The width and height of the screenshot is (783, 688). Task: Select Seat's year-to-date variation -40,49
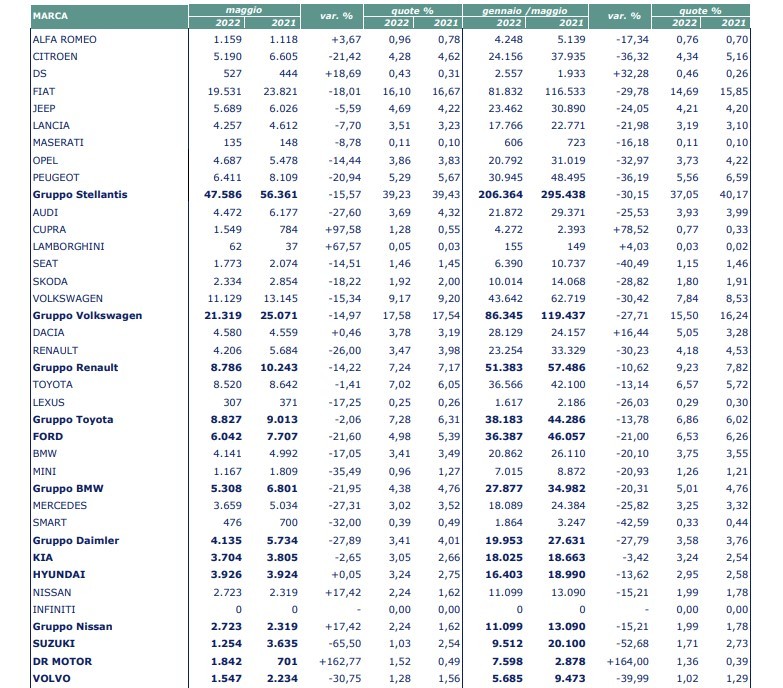632,263
